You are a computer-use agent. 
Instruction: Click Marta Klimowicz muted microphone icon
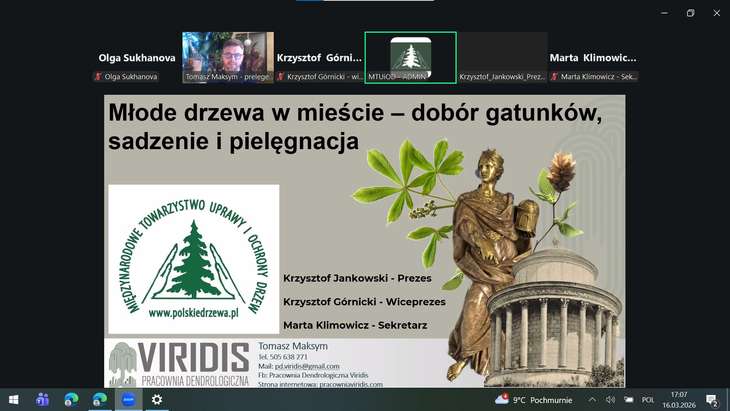[554, 77]
